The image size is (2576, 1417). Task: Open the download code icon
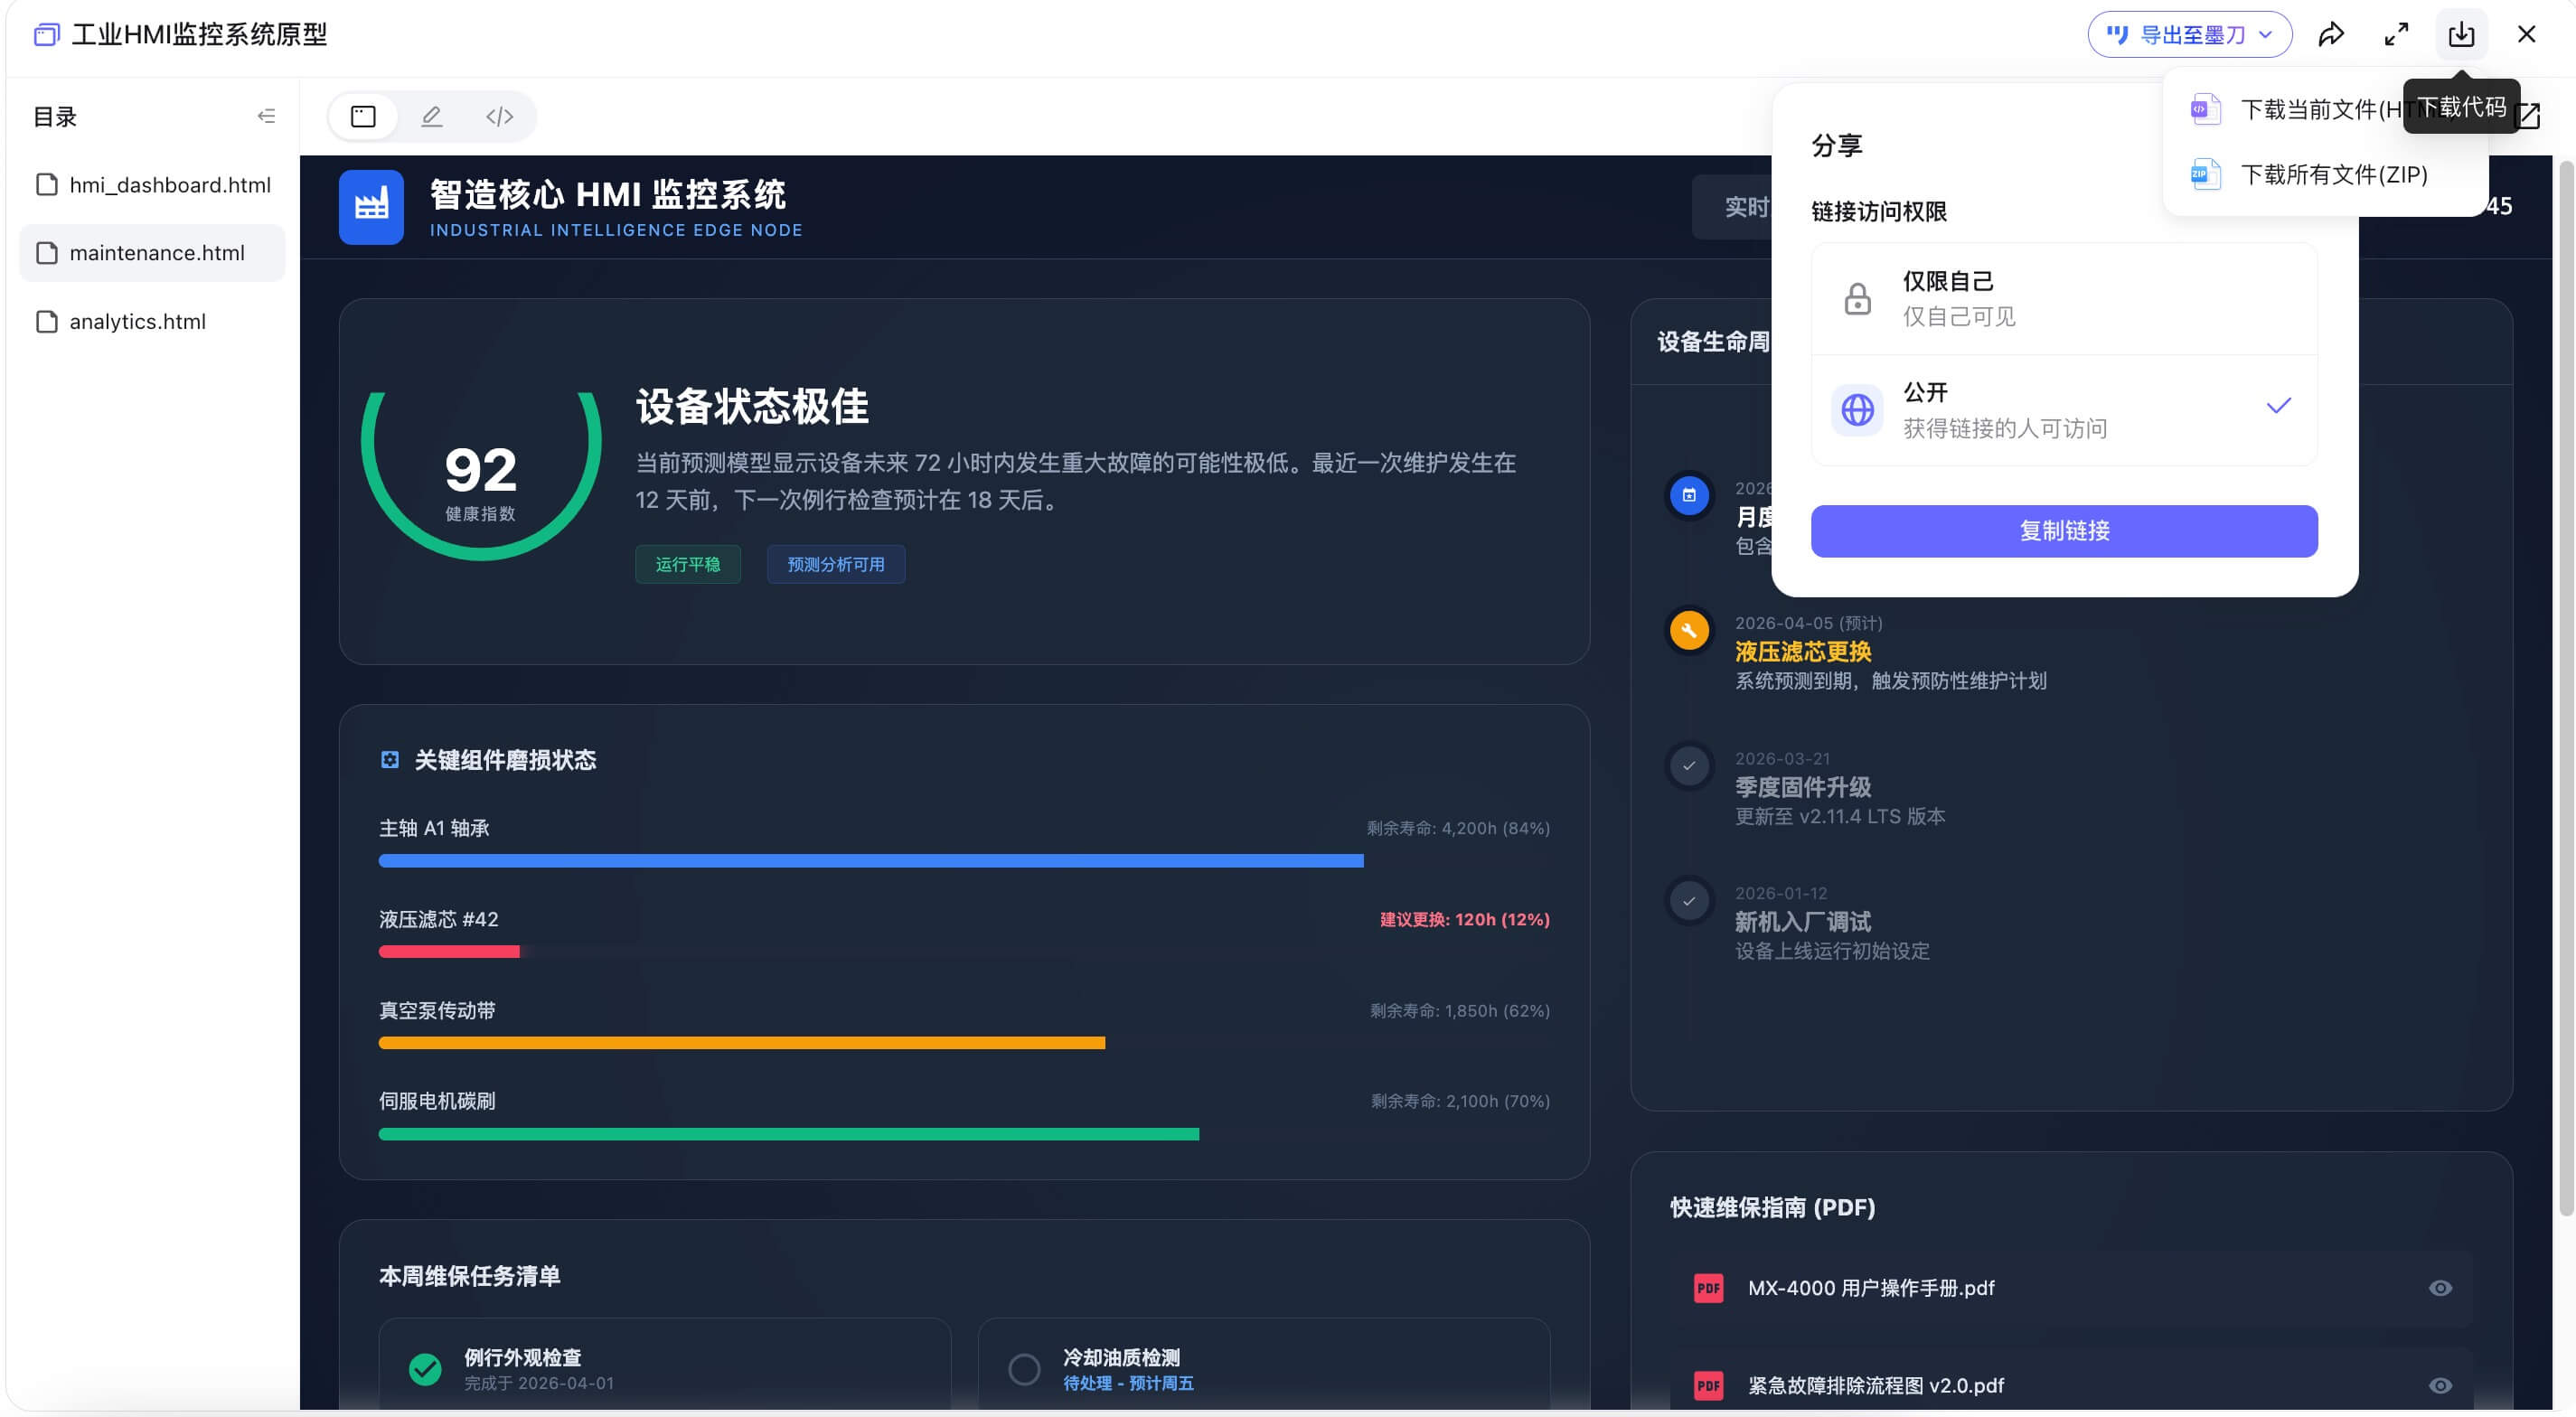point(2462,33)
